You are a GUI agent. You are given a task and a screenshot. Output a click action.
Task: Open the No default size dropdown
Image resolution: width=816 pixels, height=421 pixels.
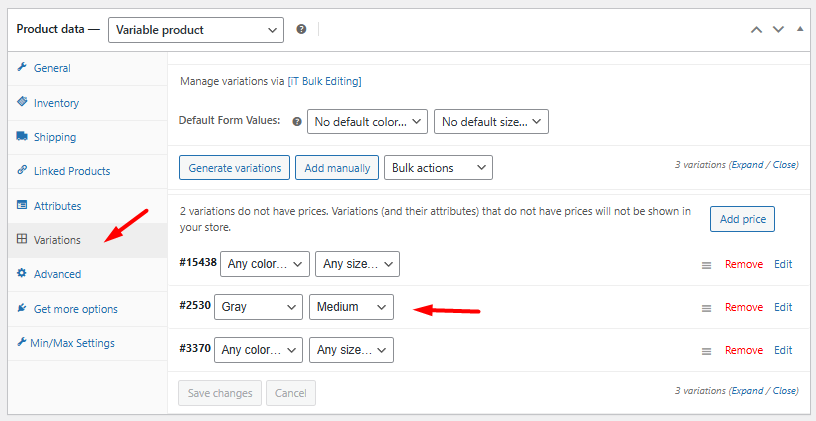491,121
